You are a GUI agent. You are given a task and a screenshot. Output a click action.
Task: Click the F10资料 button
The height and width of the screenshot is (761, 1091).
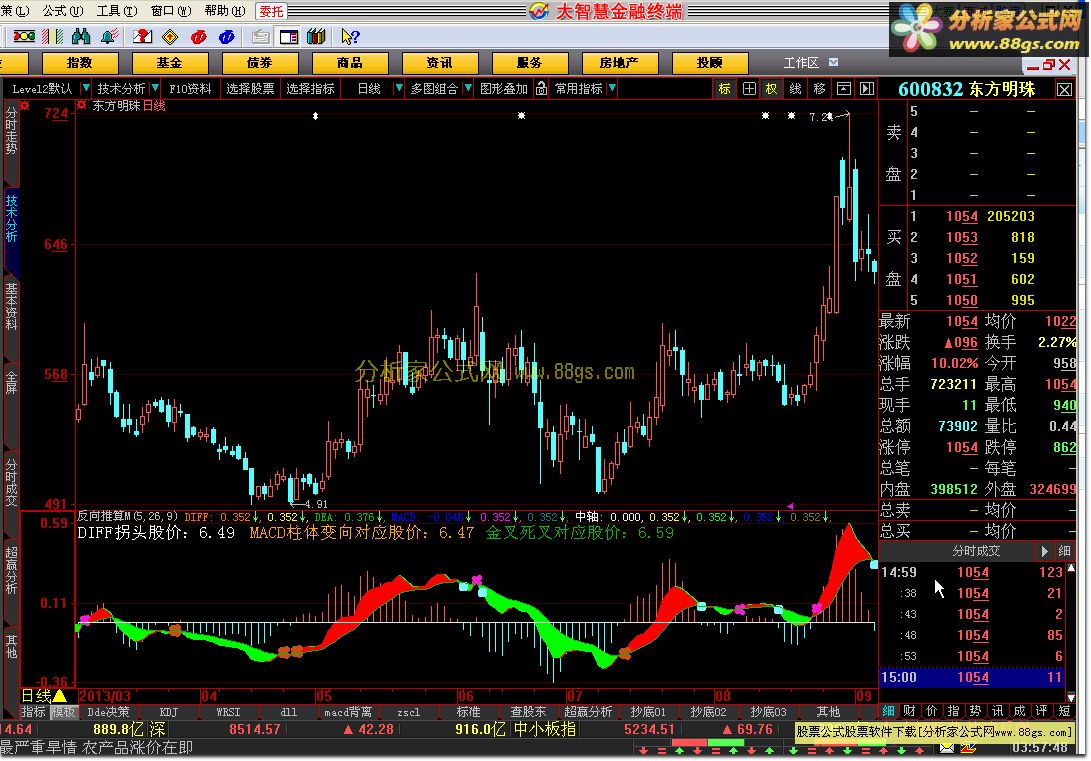click(x=190, y=88)
